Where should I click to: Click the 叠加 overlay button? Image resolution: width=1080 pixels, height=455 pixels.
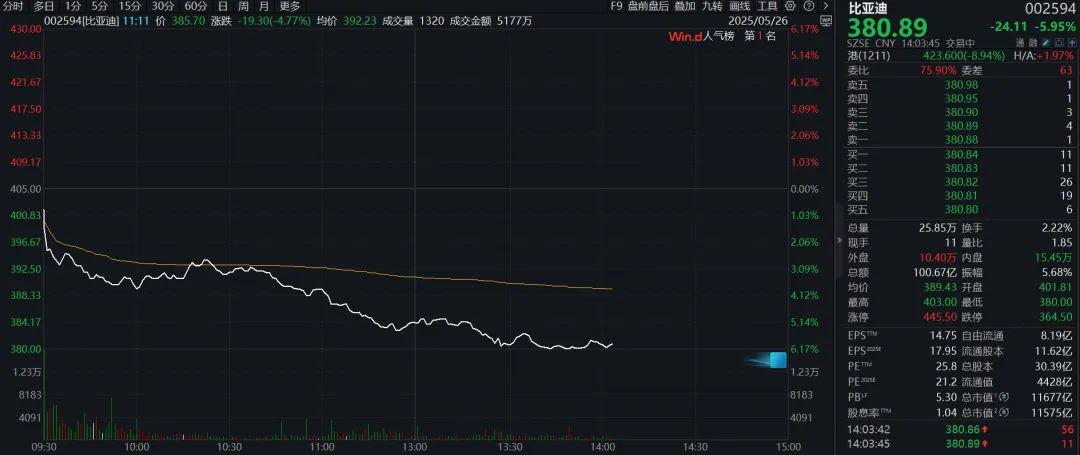click(x=685, y=6)
